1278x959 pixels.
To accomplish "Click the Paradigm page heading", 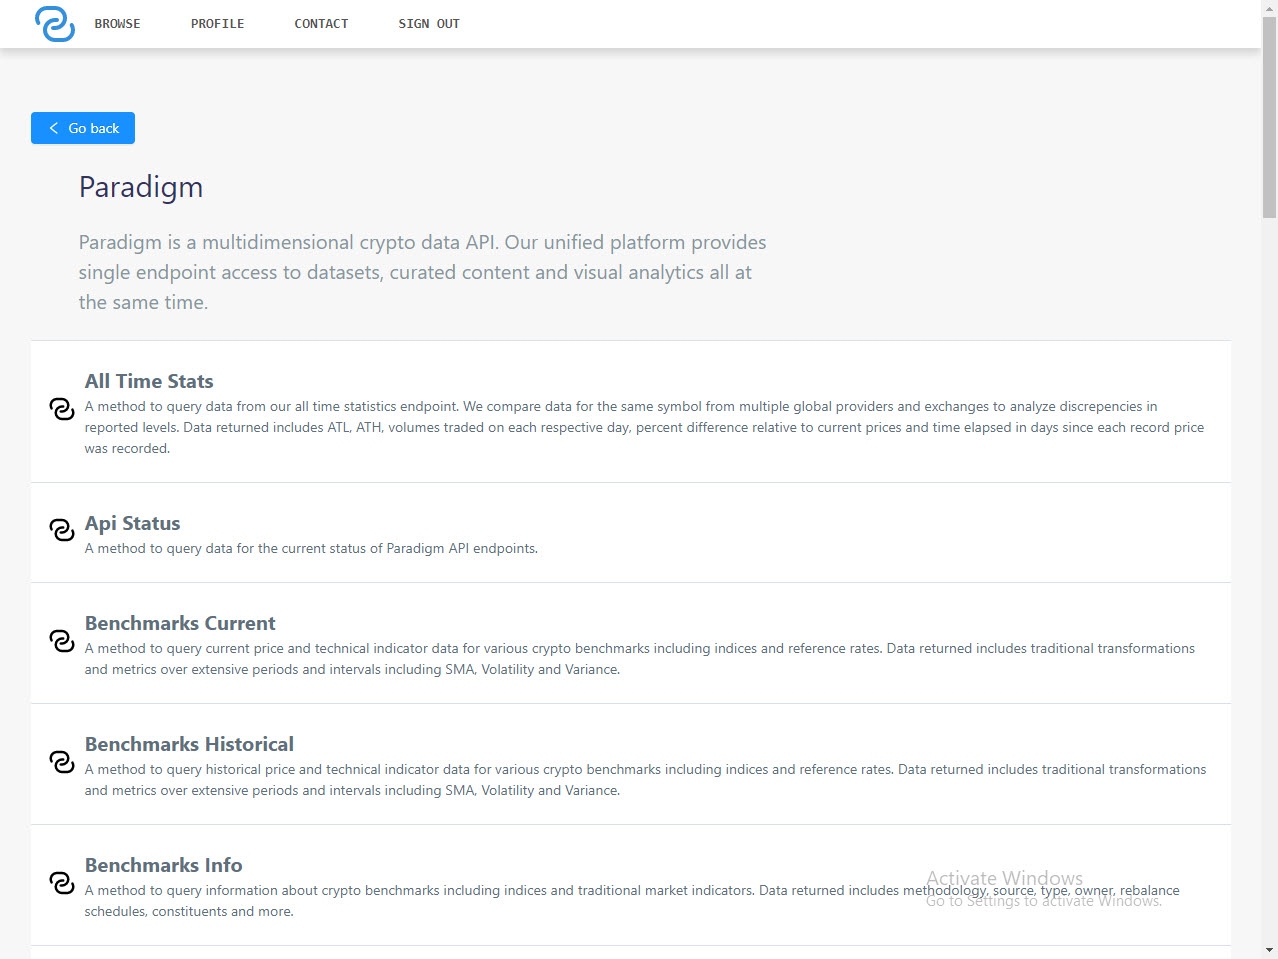I will (x=141, y=187).
